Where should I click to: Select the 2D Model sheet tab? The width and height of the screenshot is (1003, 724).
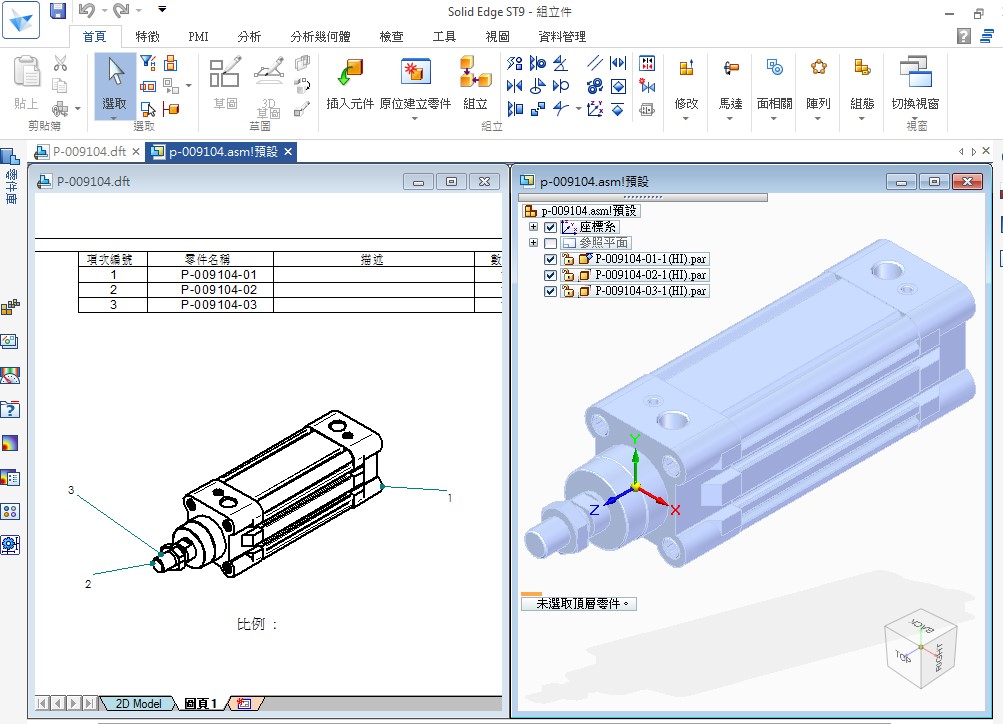click(x=138, y=704)
